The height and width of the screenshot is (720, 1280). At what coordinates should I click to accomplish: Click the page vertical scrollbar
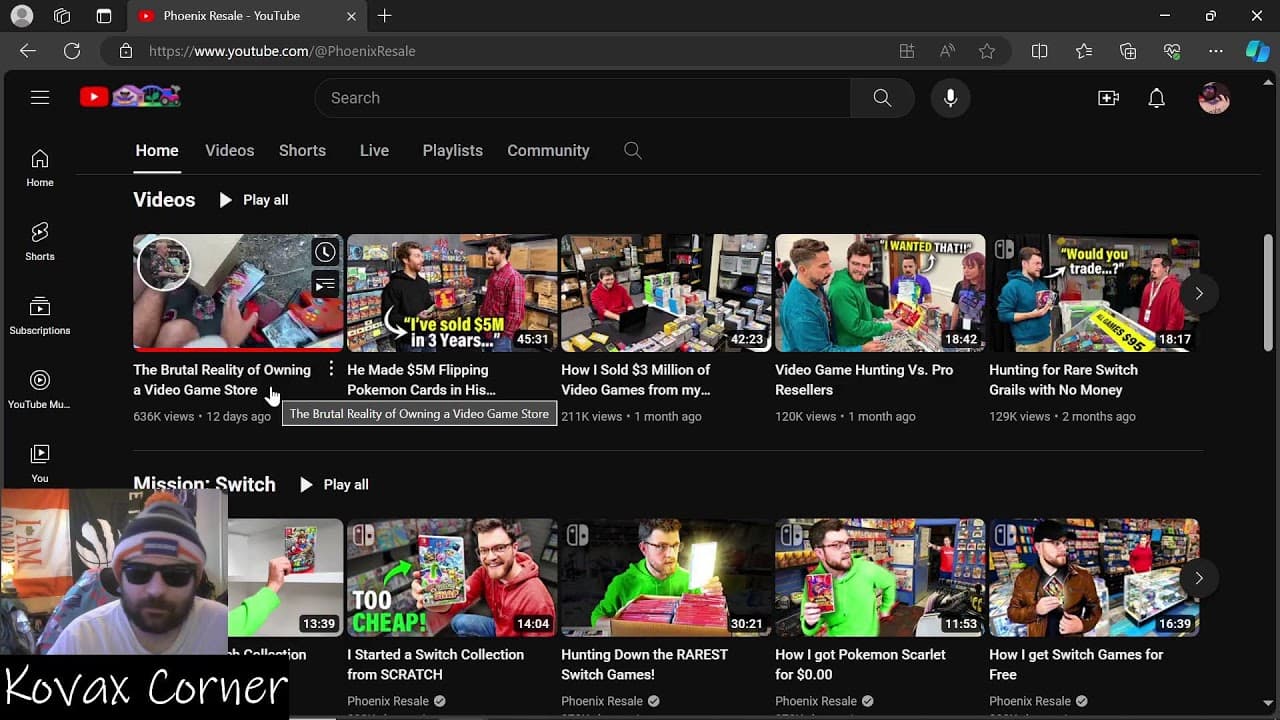[x=1269, y=293]
